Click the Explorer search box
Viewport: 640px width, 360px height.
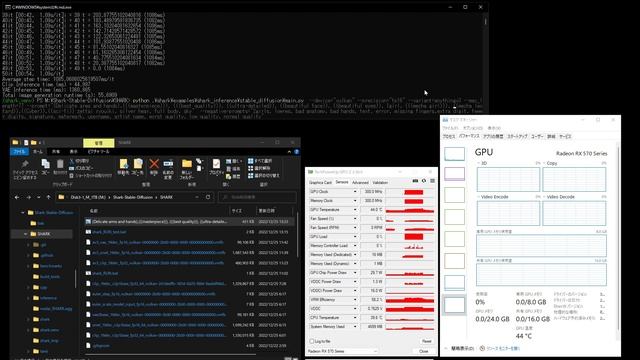[x=258, y=197]
